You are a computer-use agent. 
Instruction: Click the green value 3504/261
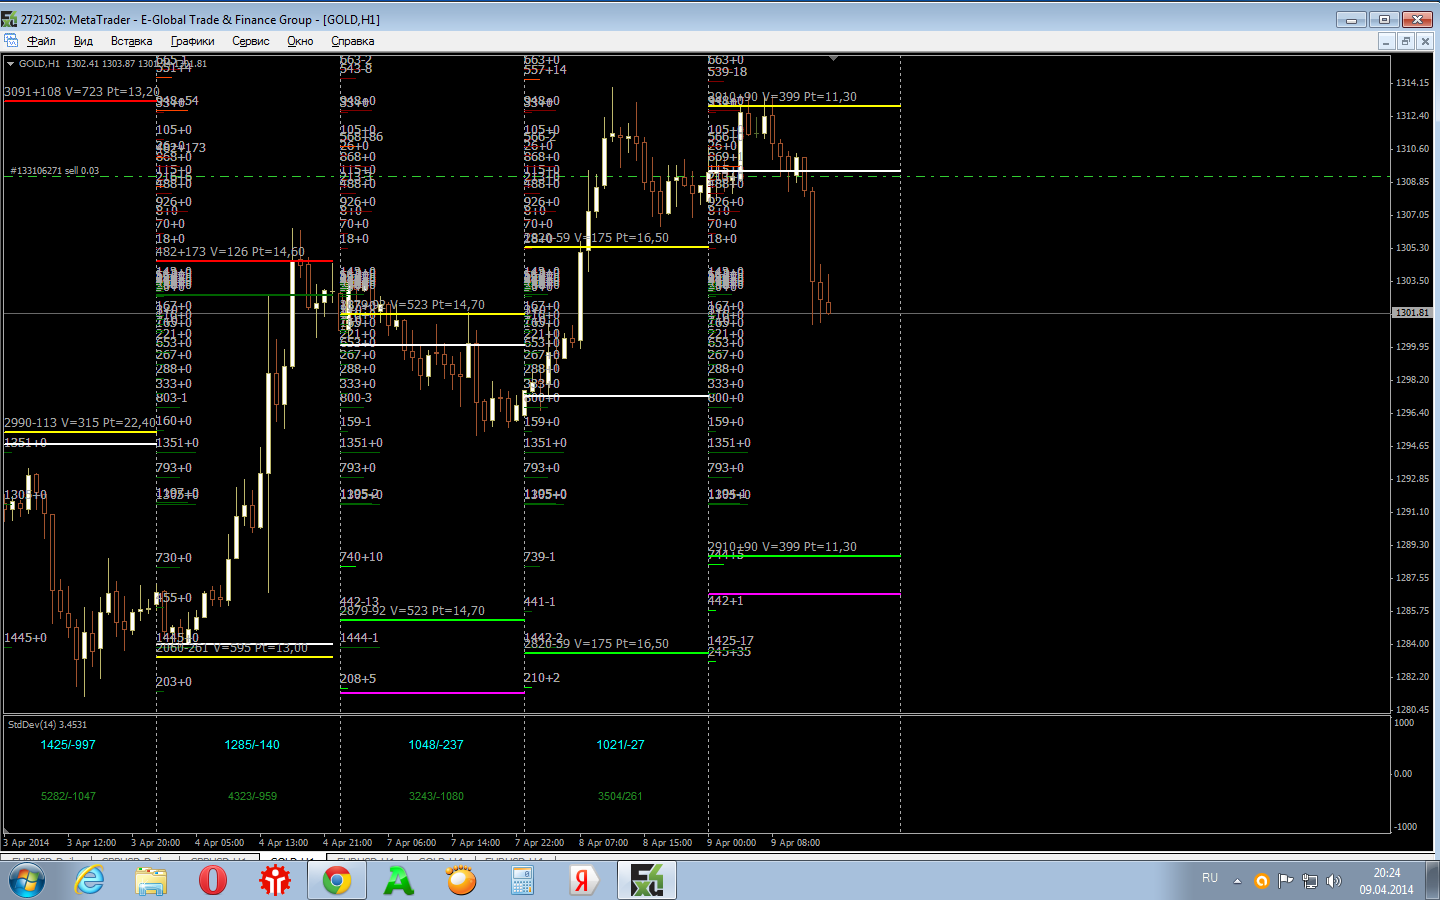click(x=620, y=796)
